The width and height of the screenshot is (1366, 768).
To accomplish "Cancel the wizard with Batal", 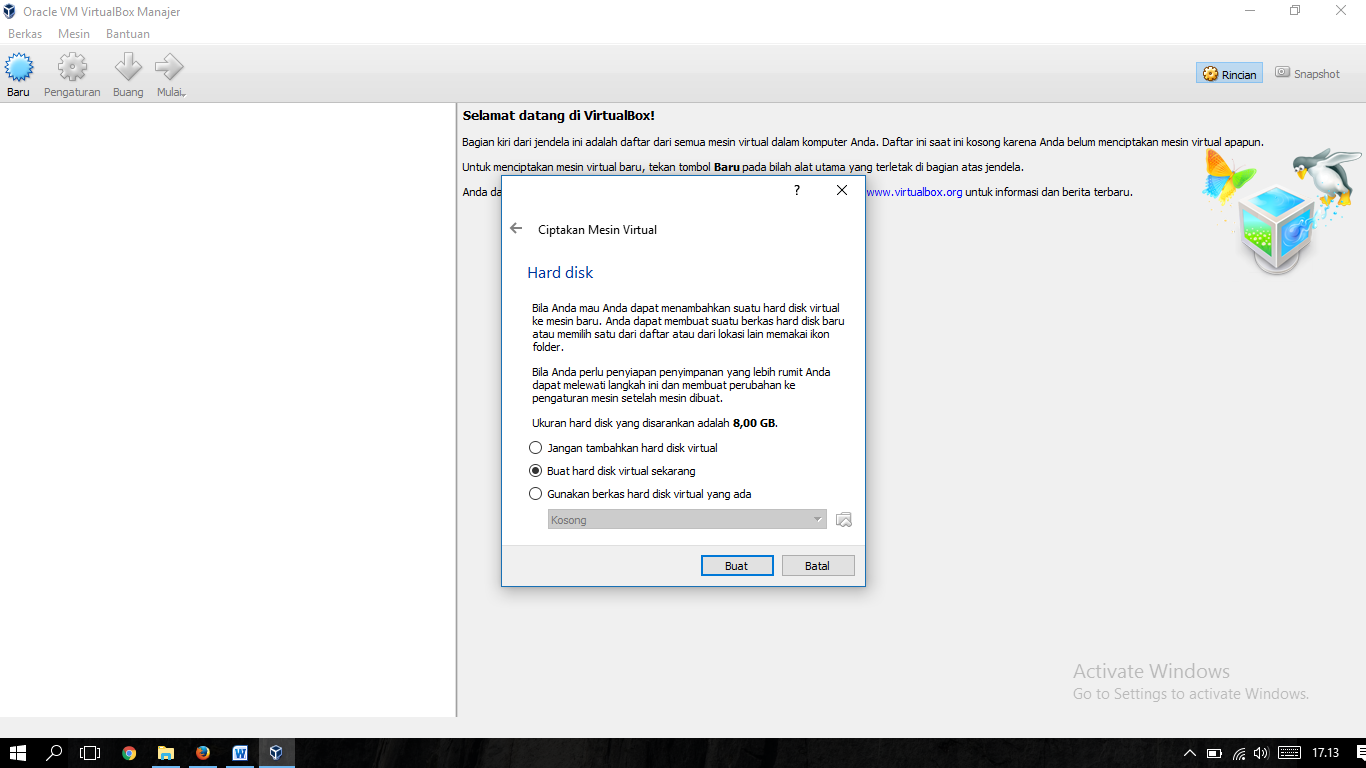I will click(x=817, y=565).
